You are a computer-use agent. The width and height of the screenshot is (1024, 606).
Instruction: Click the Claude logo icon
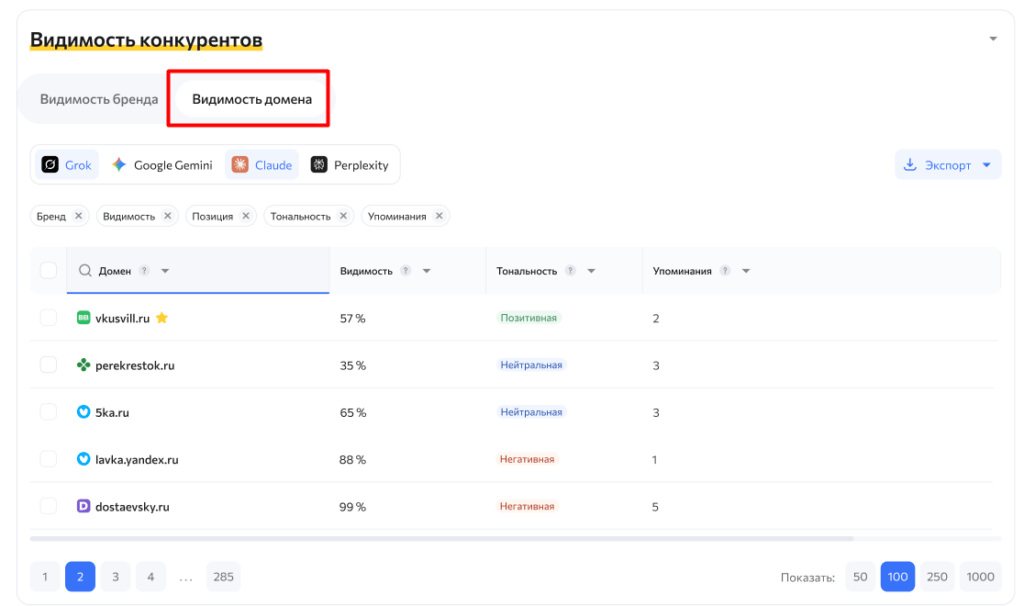pyautogui.click(x=240, y=165)
